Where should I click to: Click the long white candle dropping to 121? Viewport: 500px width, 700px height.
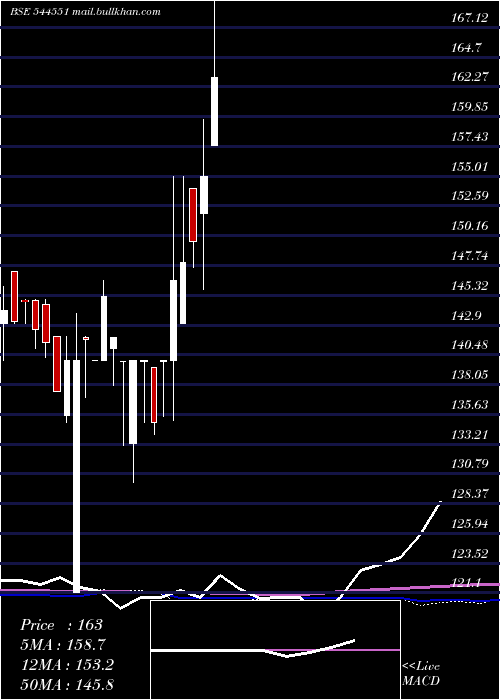pyautogui.click(x=76, y=476)
